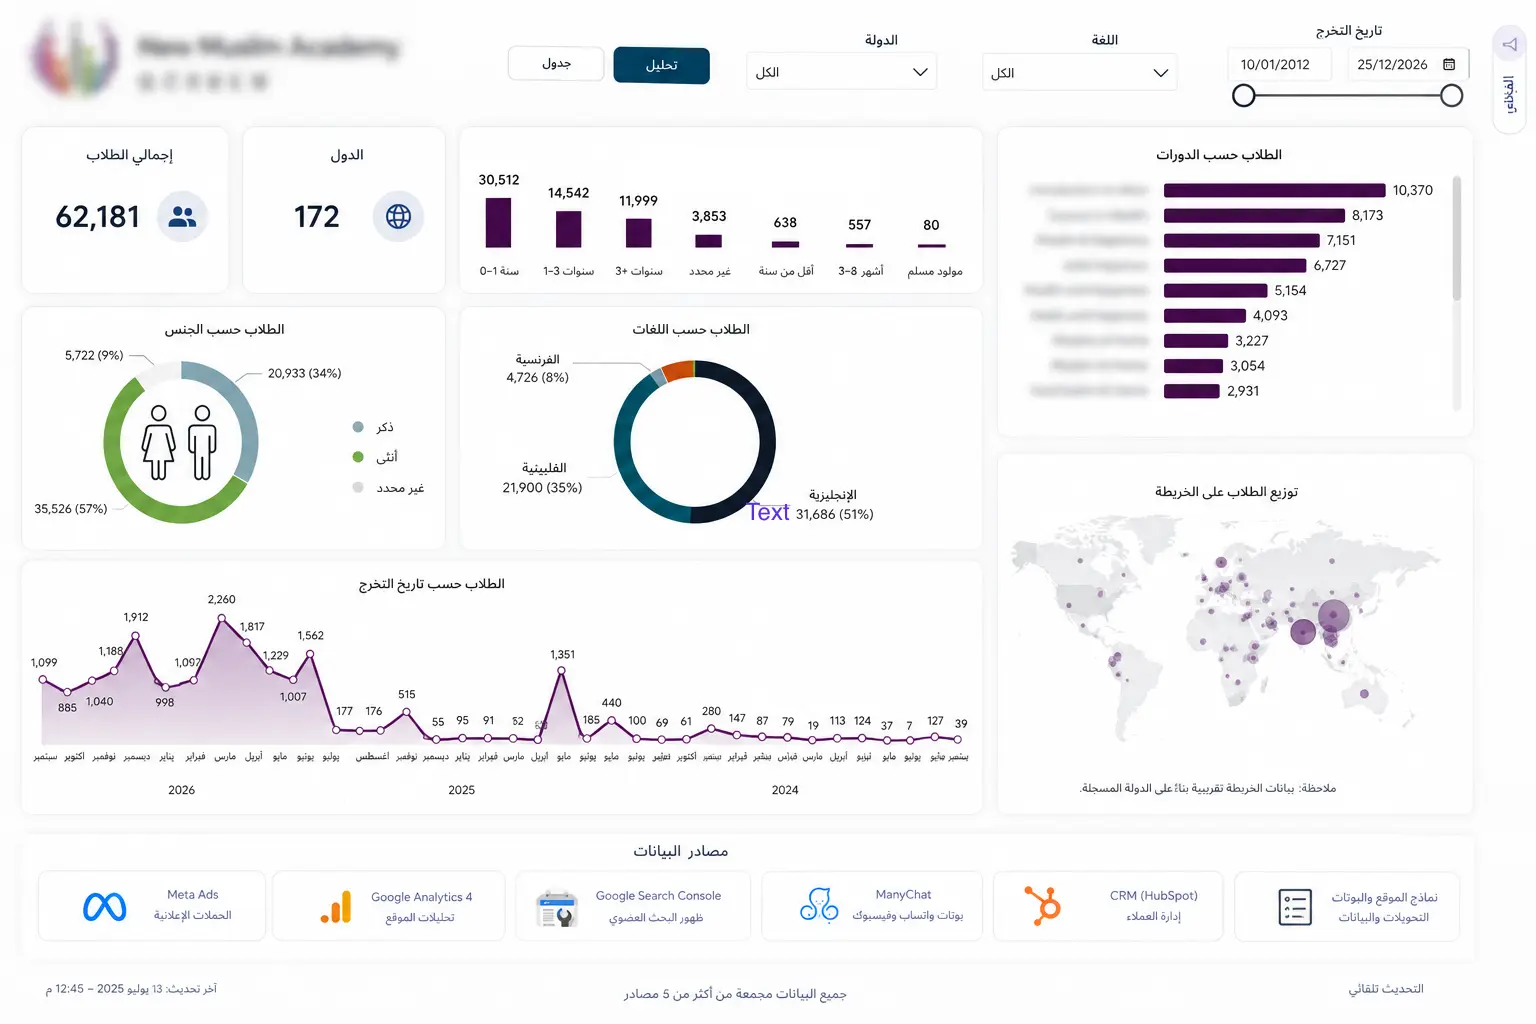1536x1024 pixels.
Task: Toggle the أنثى gender legend item
Action: (375, 457)
